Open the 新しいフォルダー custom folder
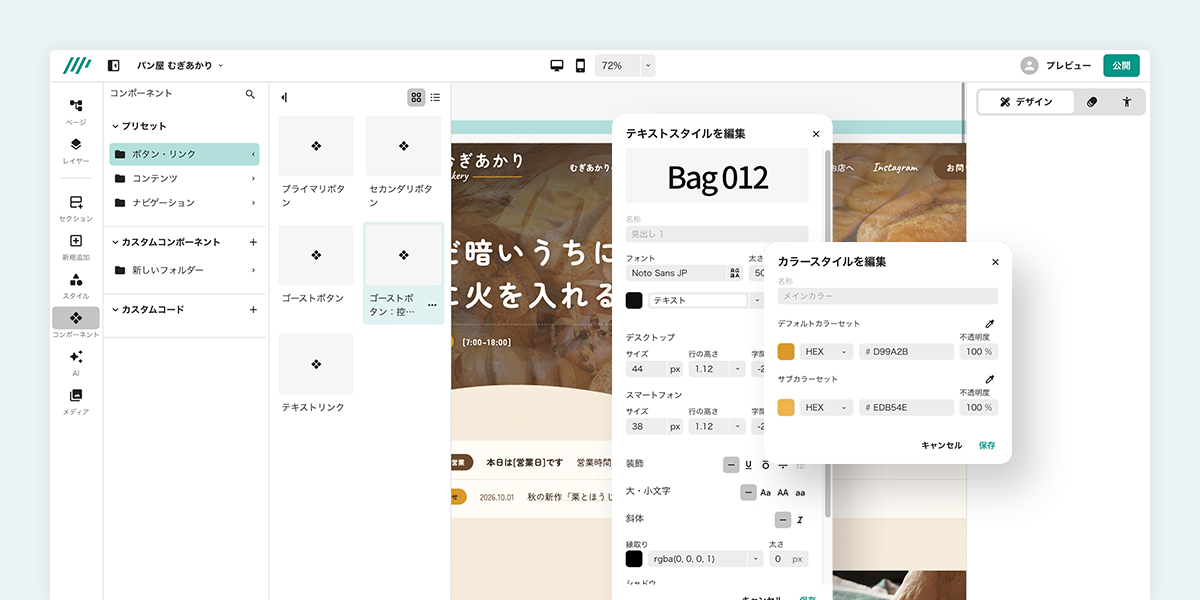1200x600 pixels. click(184, 270)
